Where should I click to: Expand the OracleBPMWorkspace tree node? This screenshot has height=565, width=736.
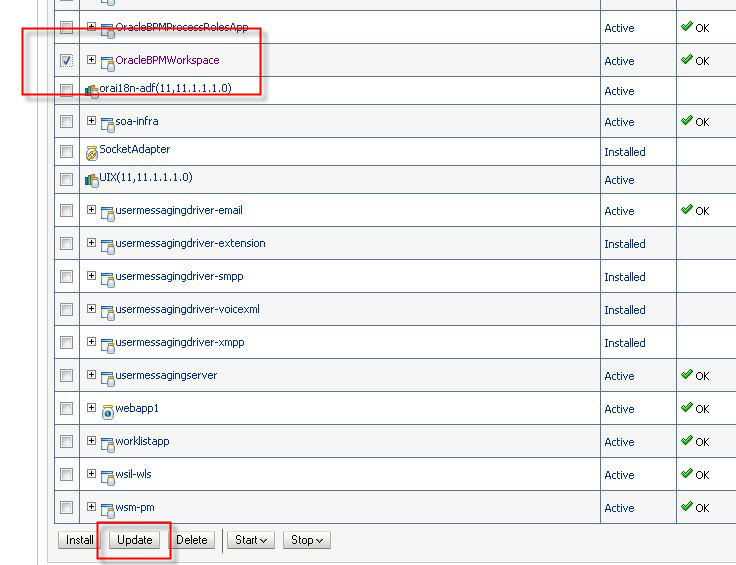(x=92, y=60)
